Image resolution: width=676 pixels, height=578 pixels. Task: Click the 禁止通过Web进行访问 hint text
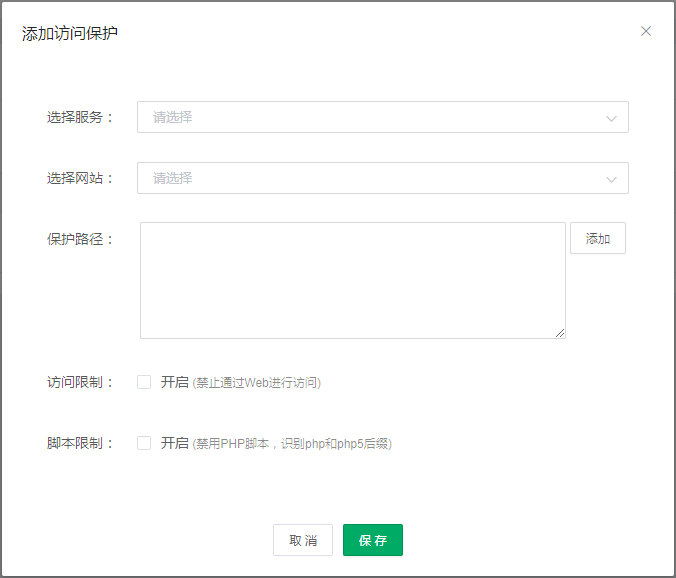pyautogui.click(x=257, y=383)
